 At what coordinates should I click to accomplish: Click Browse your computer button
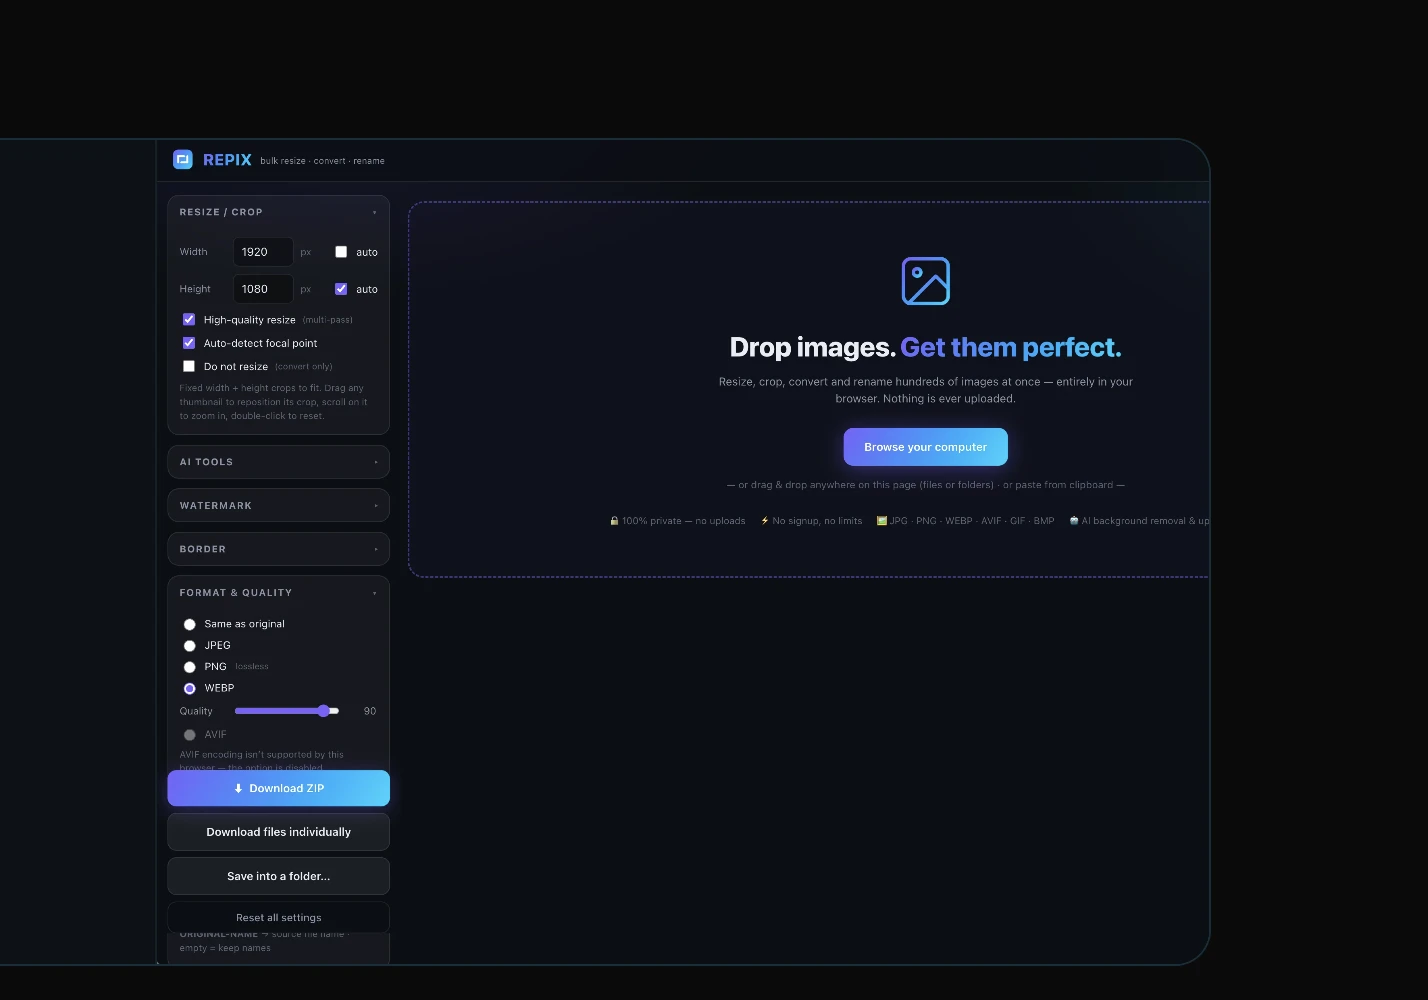click(x=926, y=447)
